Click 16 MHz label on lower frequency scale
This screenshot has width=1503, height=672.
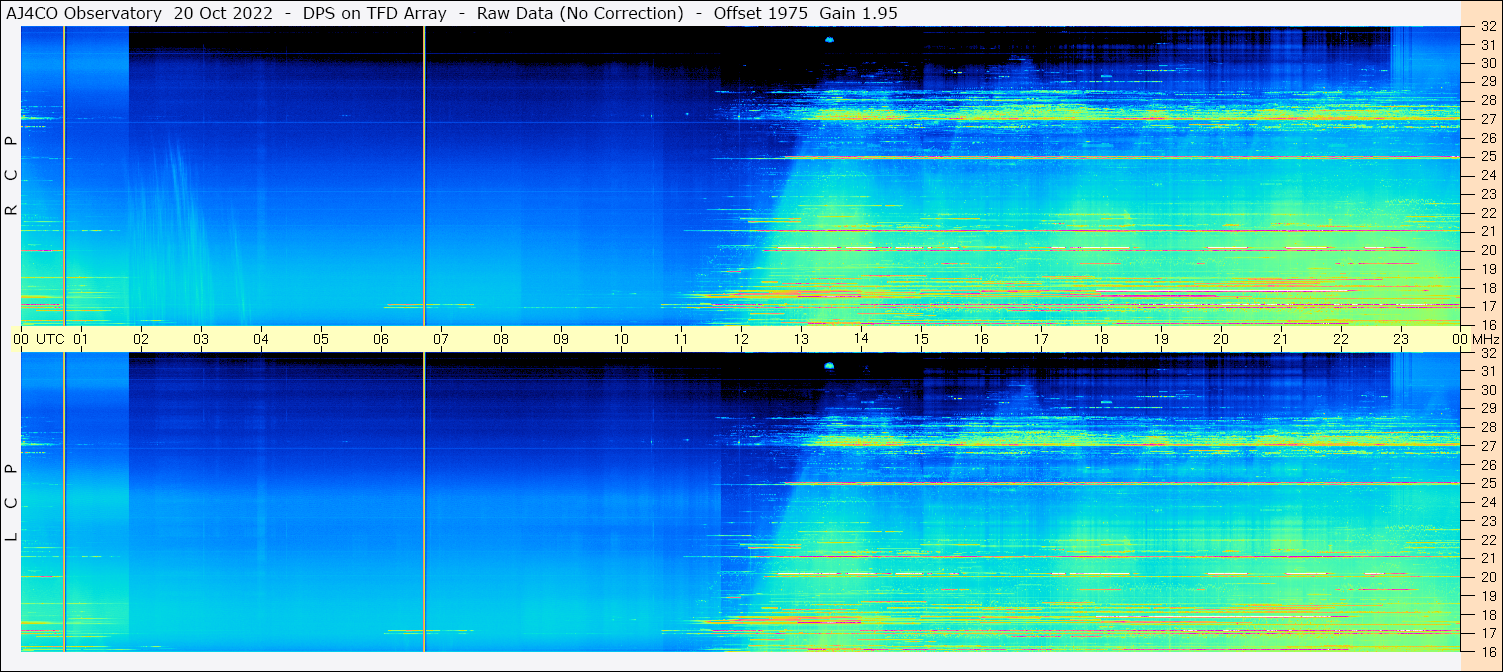1487,651
